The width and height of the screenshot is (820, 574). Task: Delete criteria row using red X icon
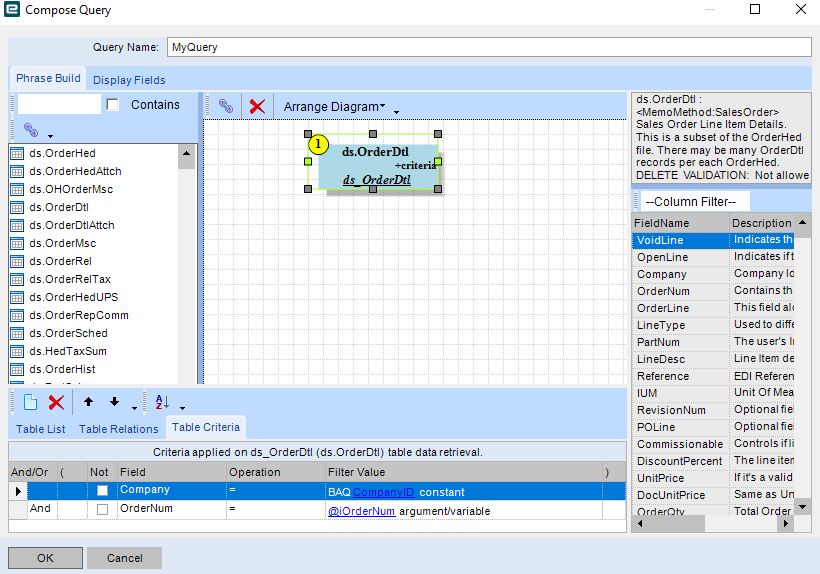pos(56,402)
